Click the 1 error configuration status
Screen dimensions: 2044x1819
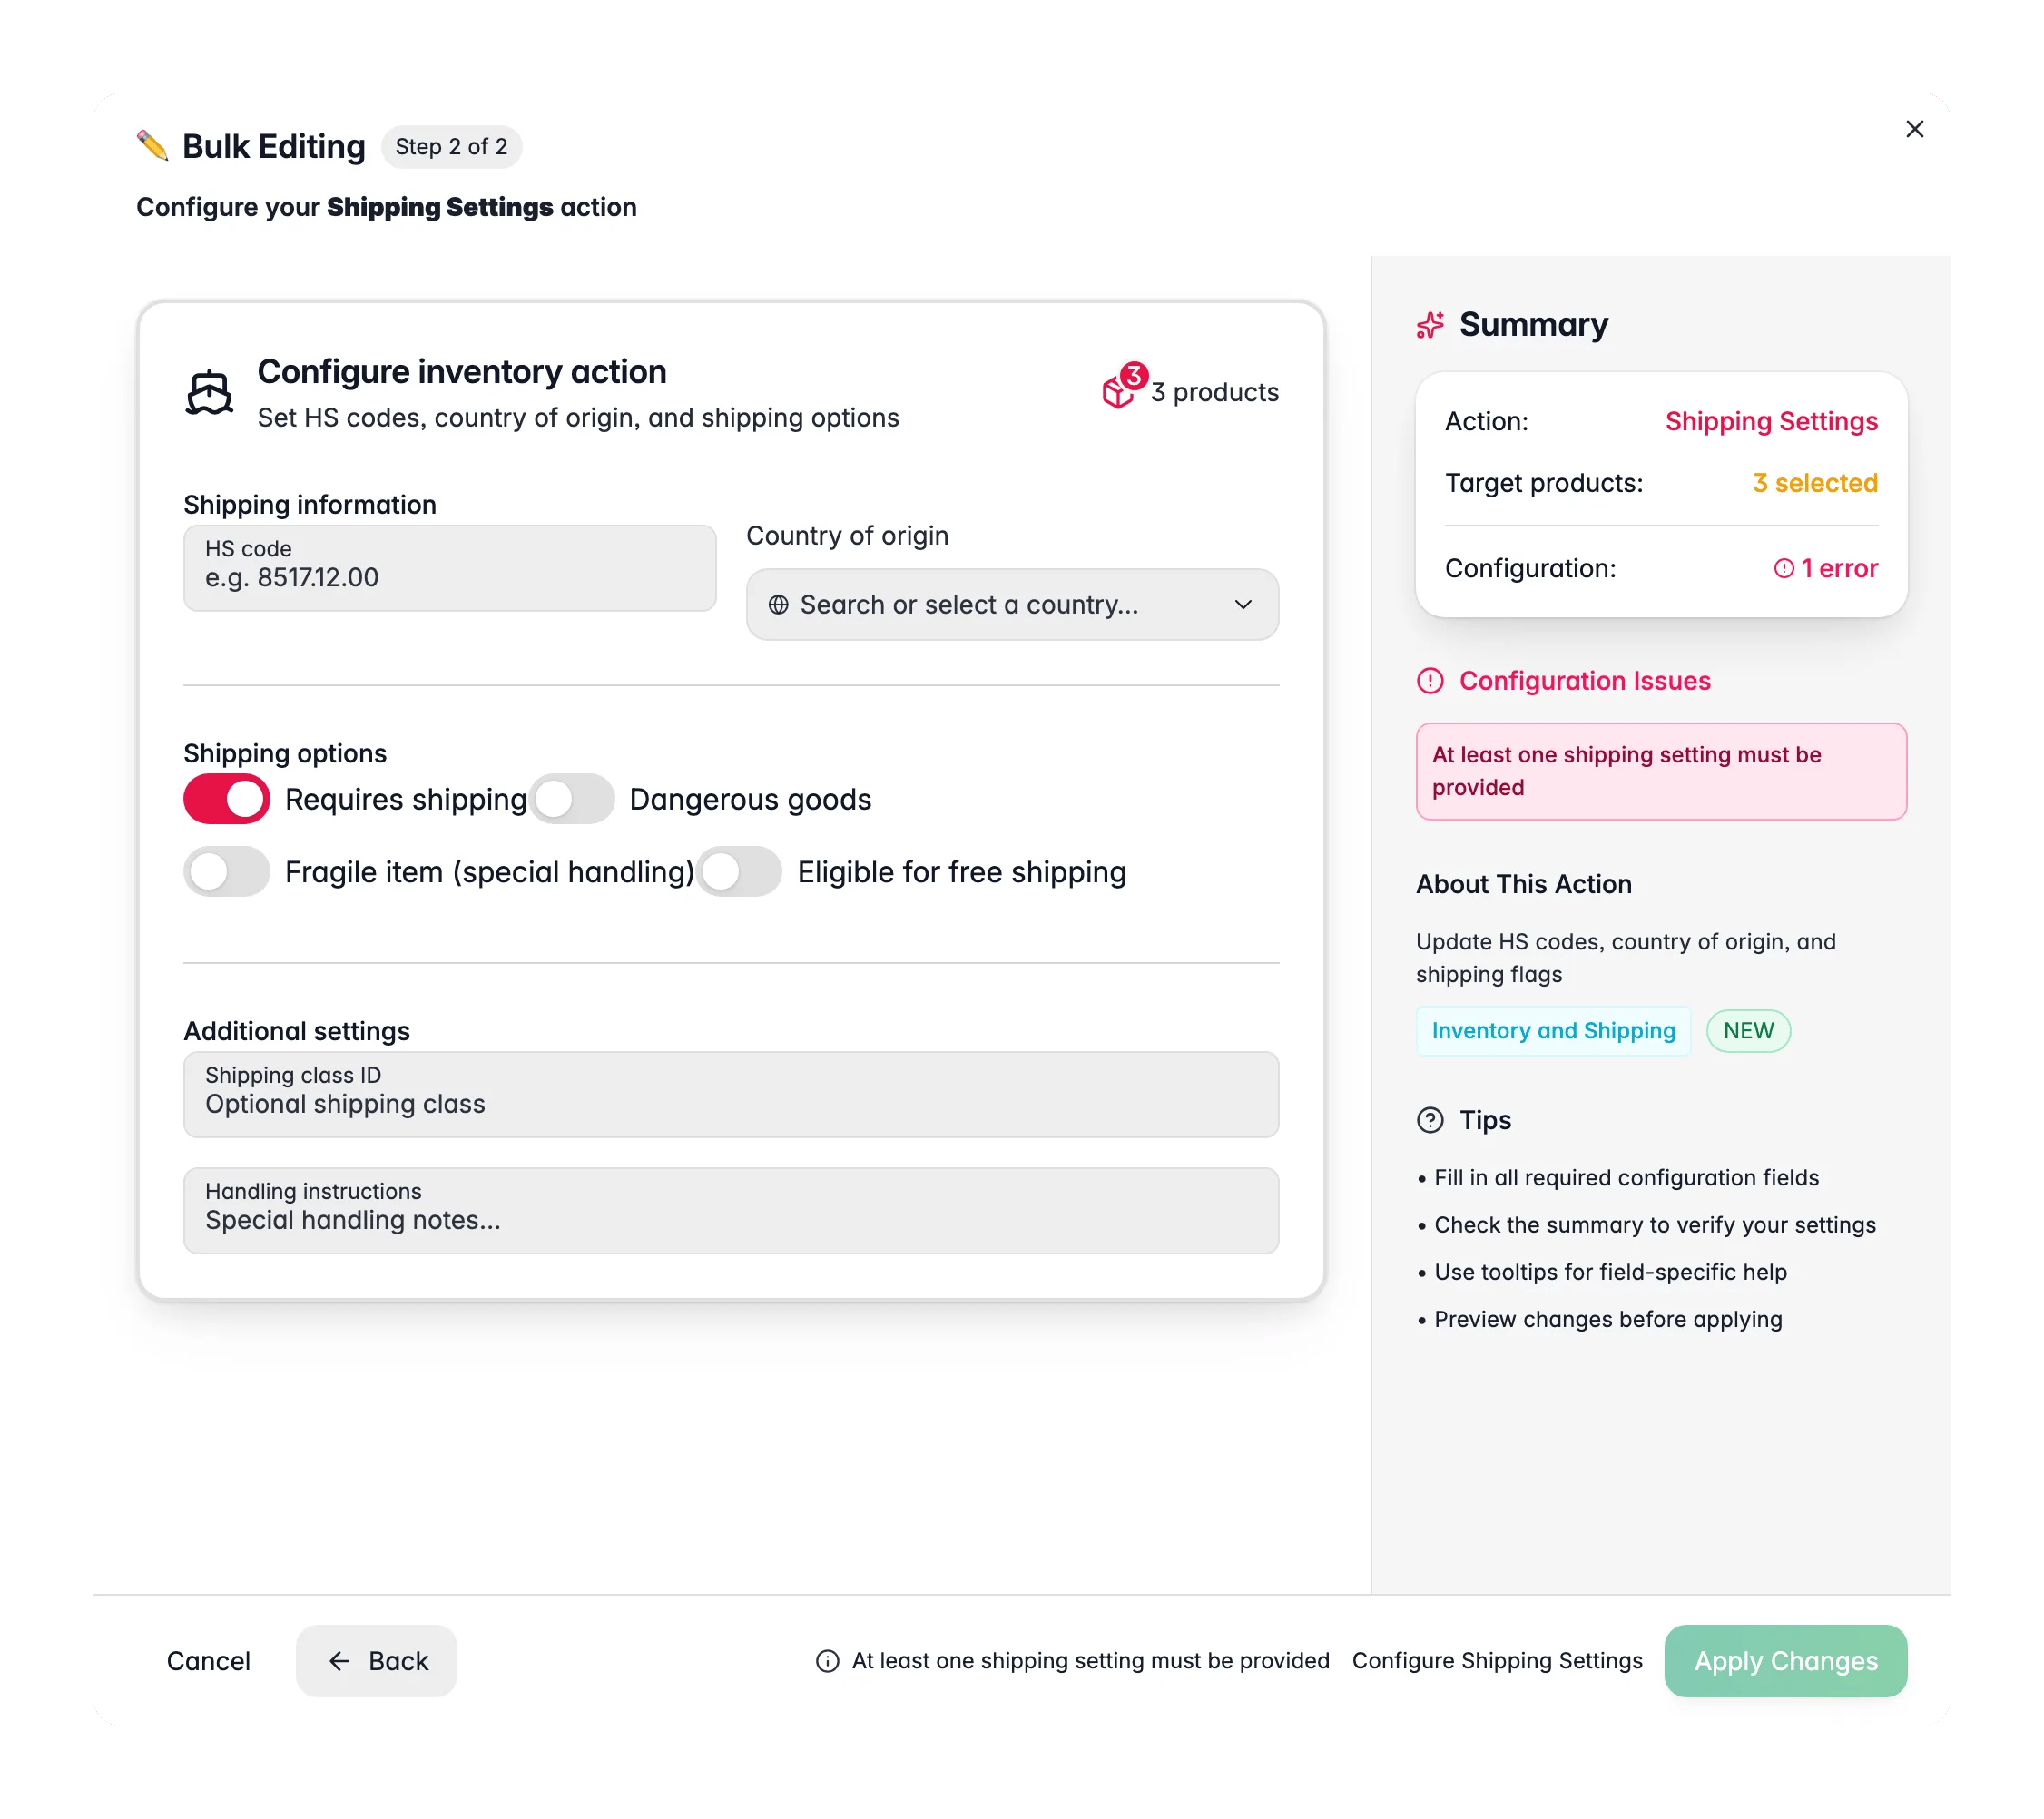1826,568
